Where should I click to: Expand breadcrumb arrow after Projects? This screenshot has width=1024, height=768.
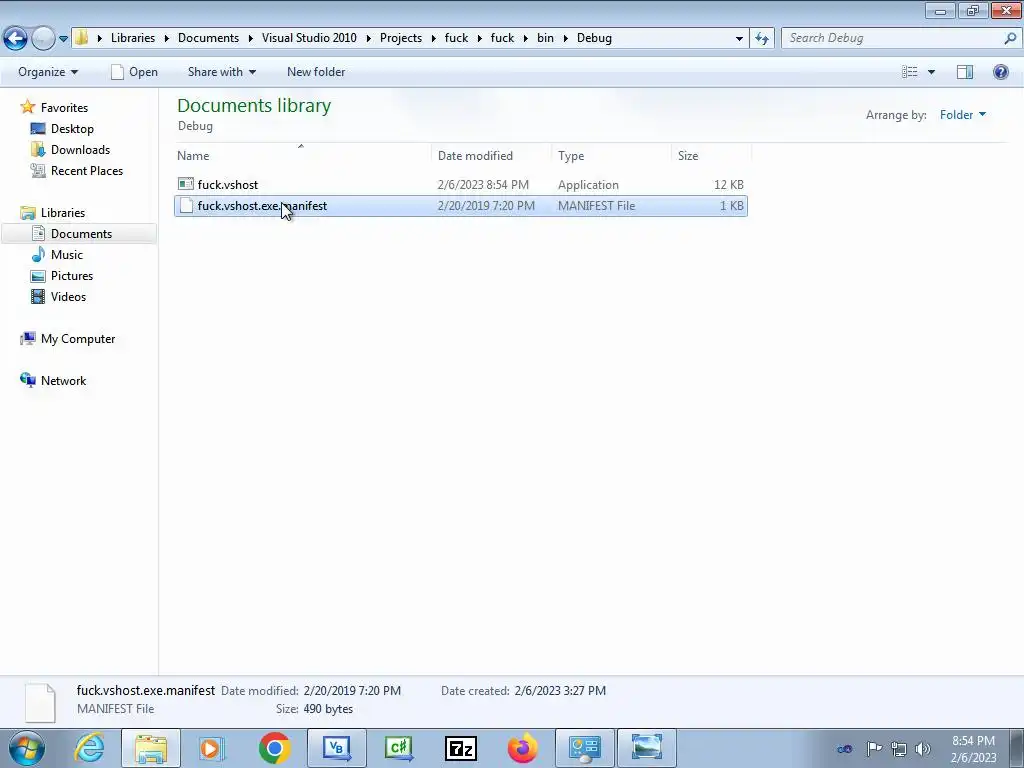click(x=434, y=39)
